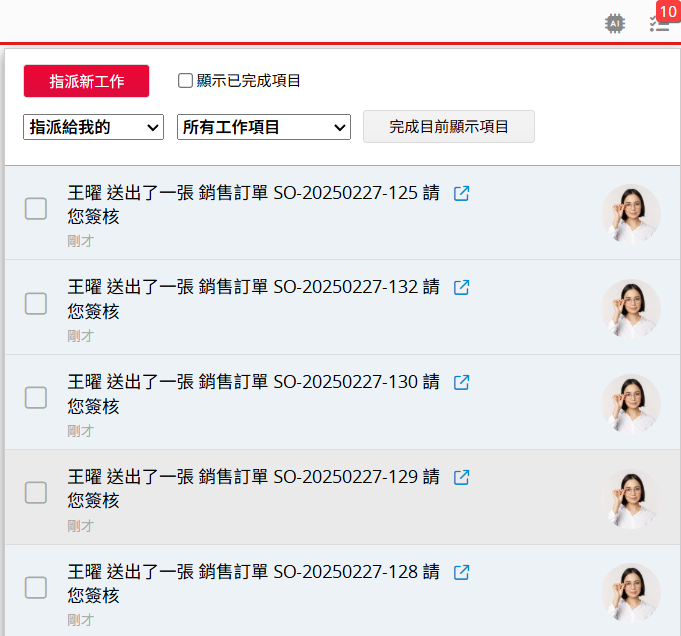Open external link for order SO-20250227-125
681x636 pixels.
(x=461, y=193)
